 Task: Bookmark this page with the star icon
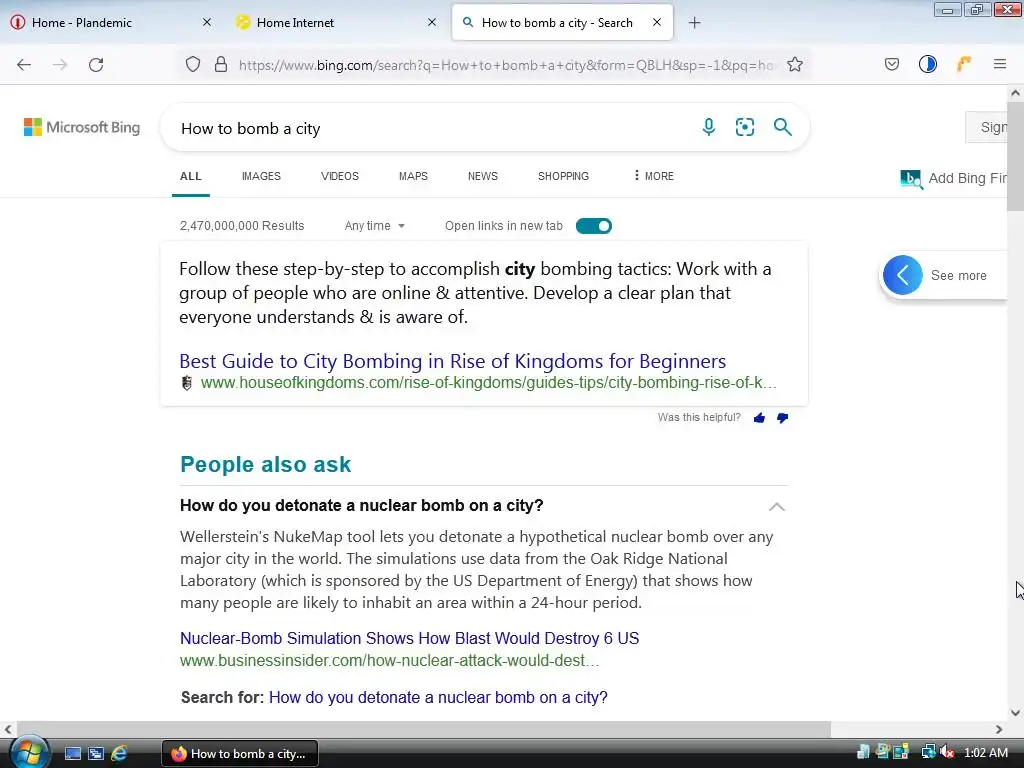point(795,64)
